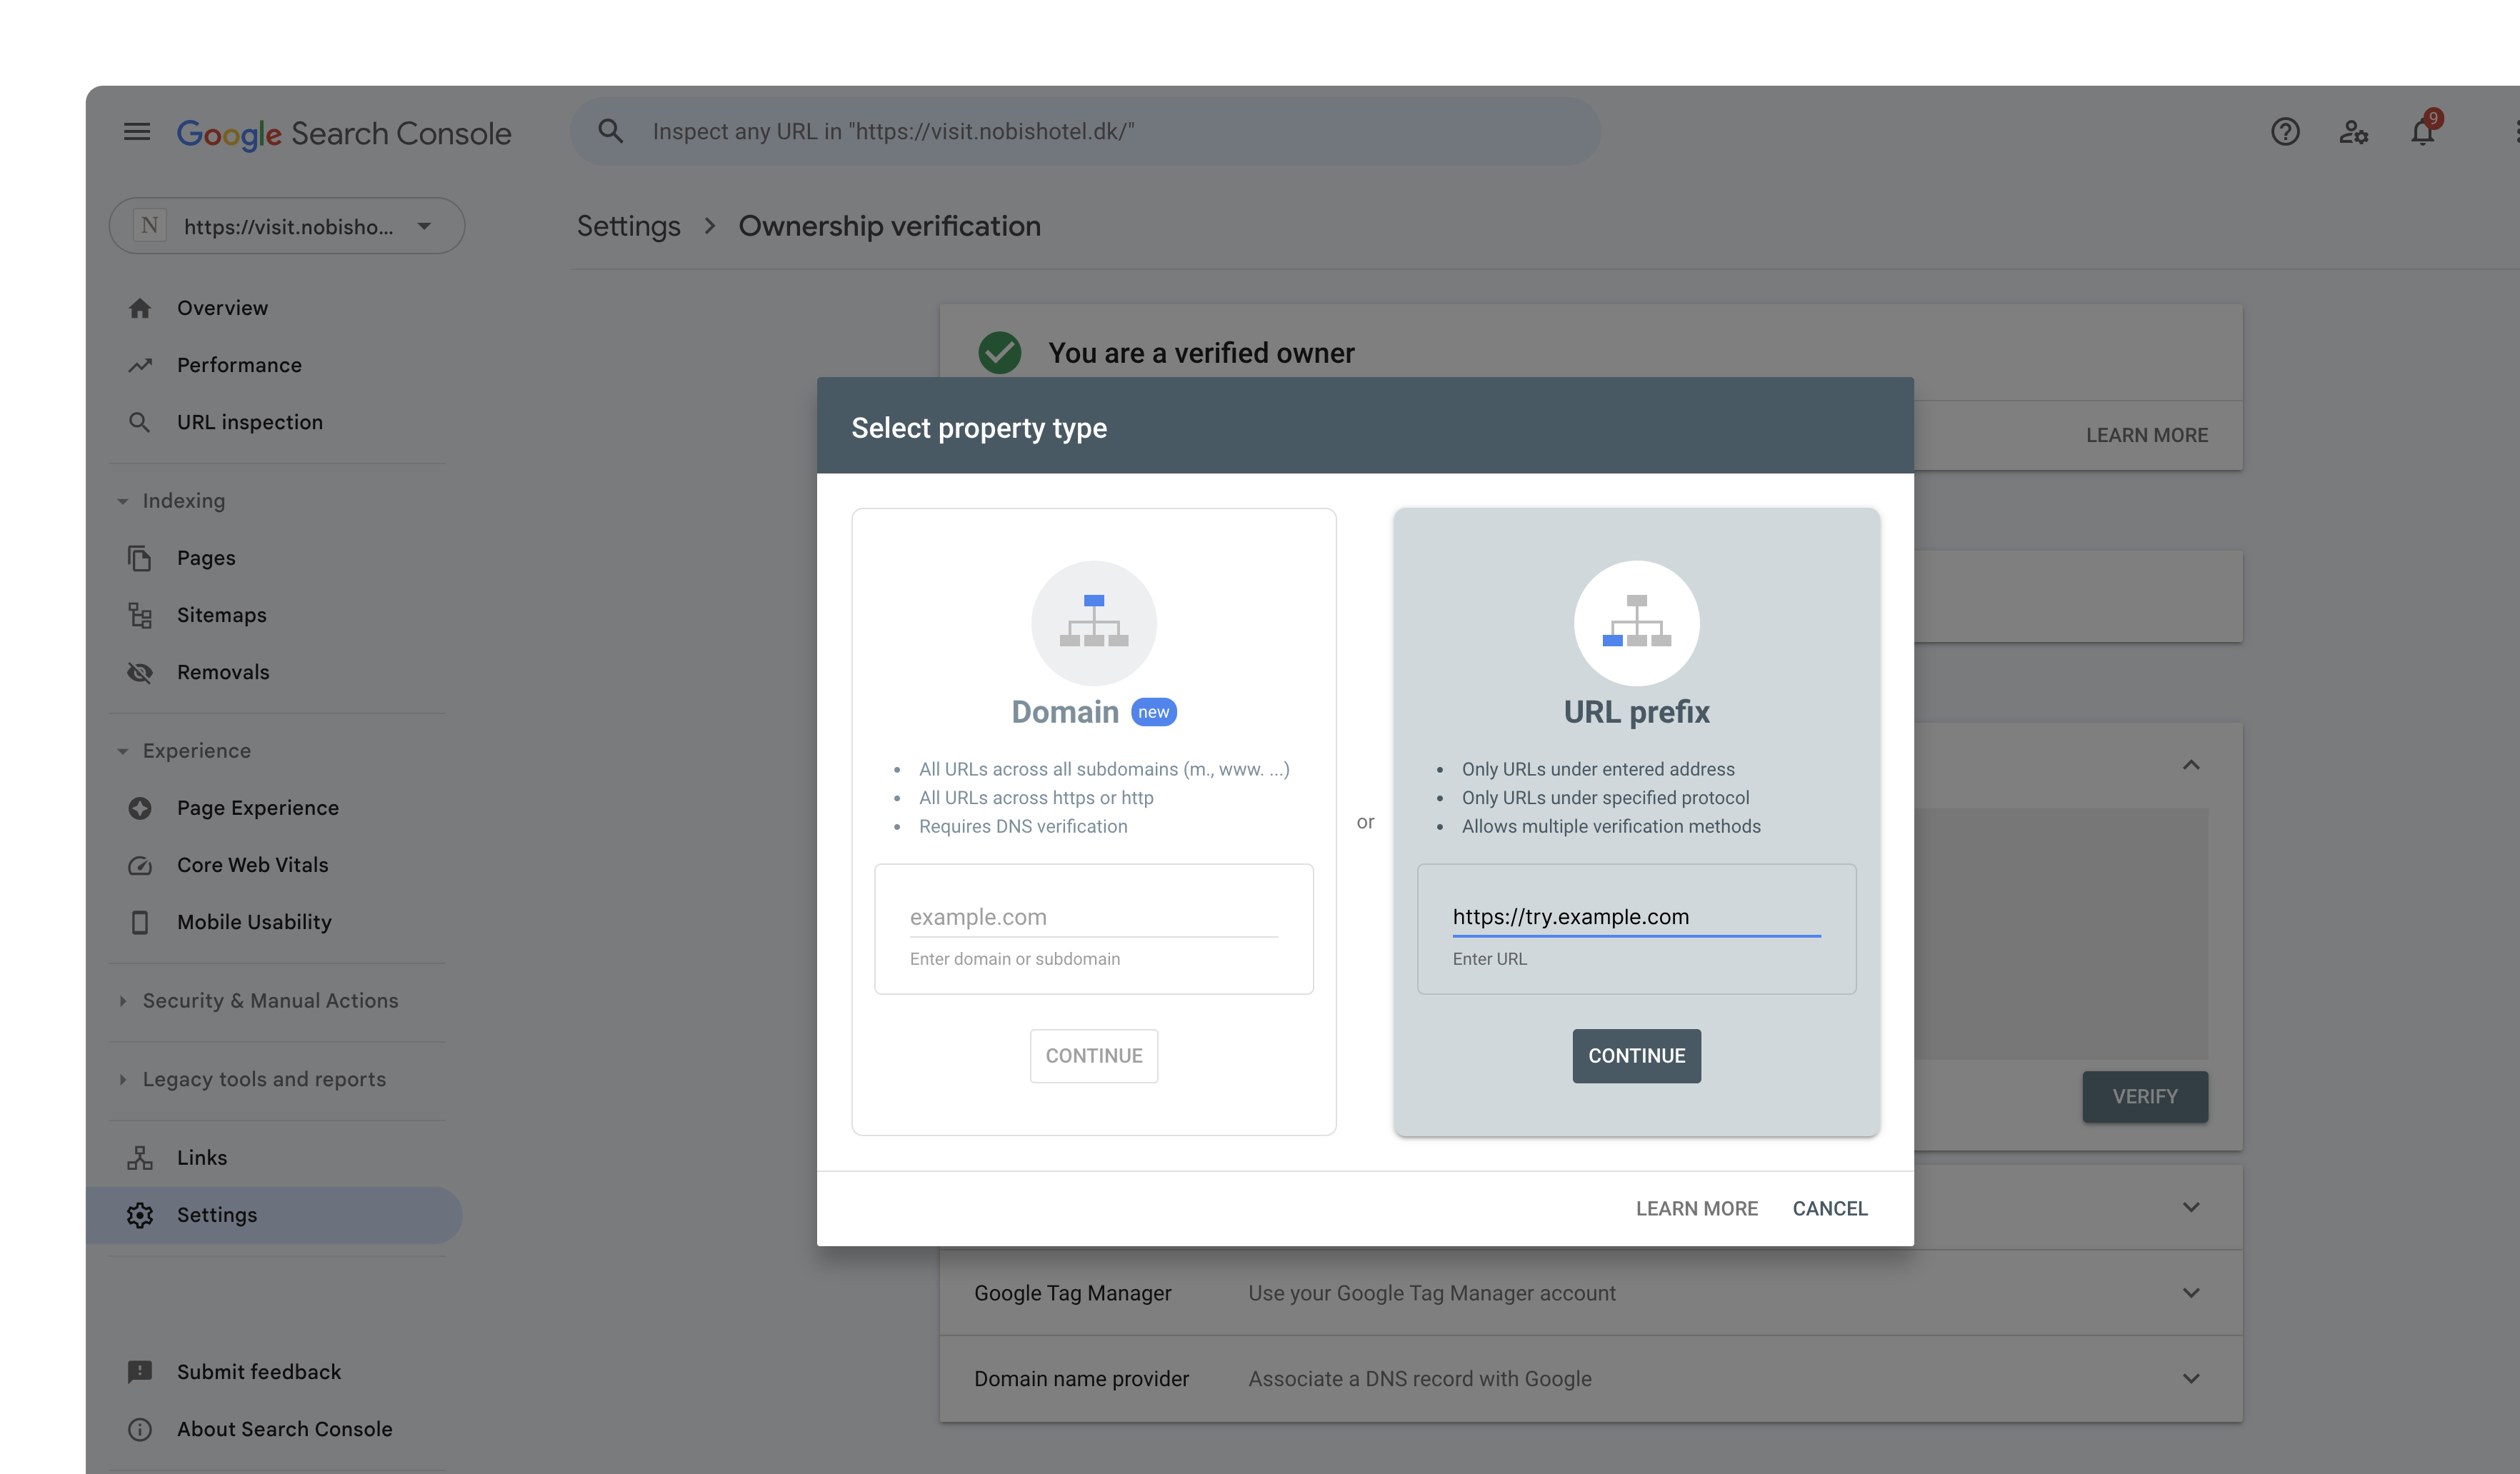Collapse the Experience section

[x=122, y=751]
